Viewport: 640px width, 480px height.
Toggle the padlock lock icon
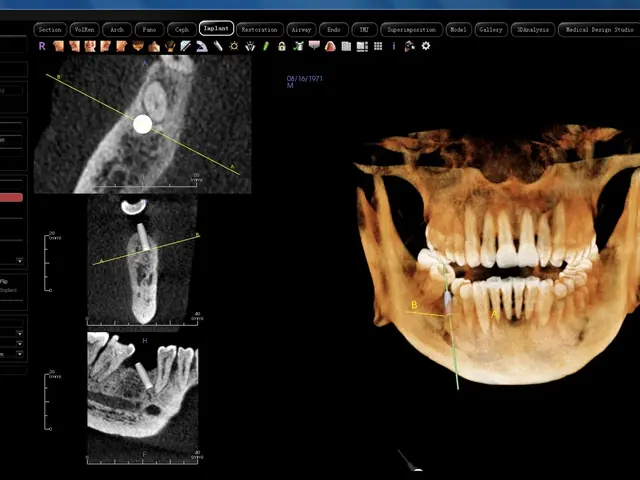click(x=282, y=46)
